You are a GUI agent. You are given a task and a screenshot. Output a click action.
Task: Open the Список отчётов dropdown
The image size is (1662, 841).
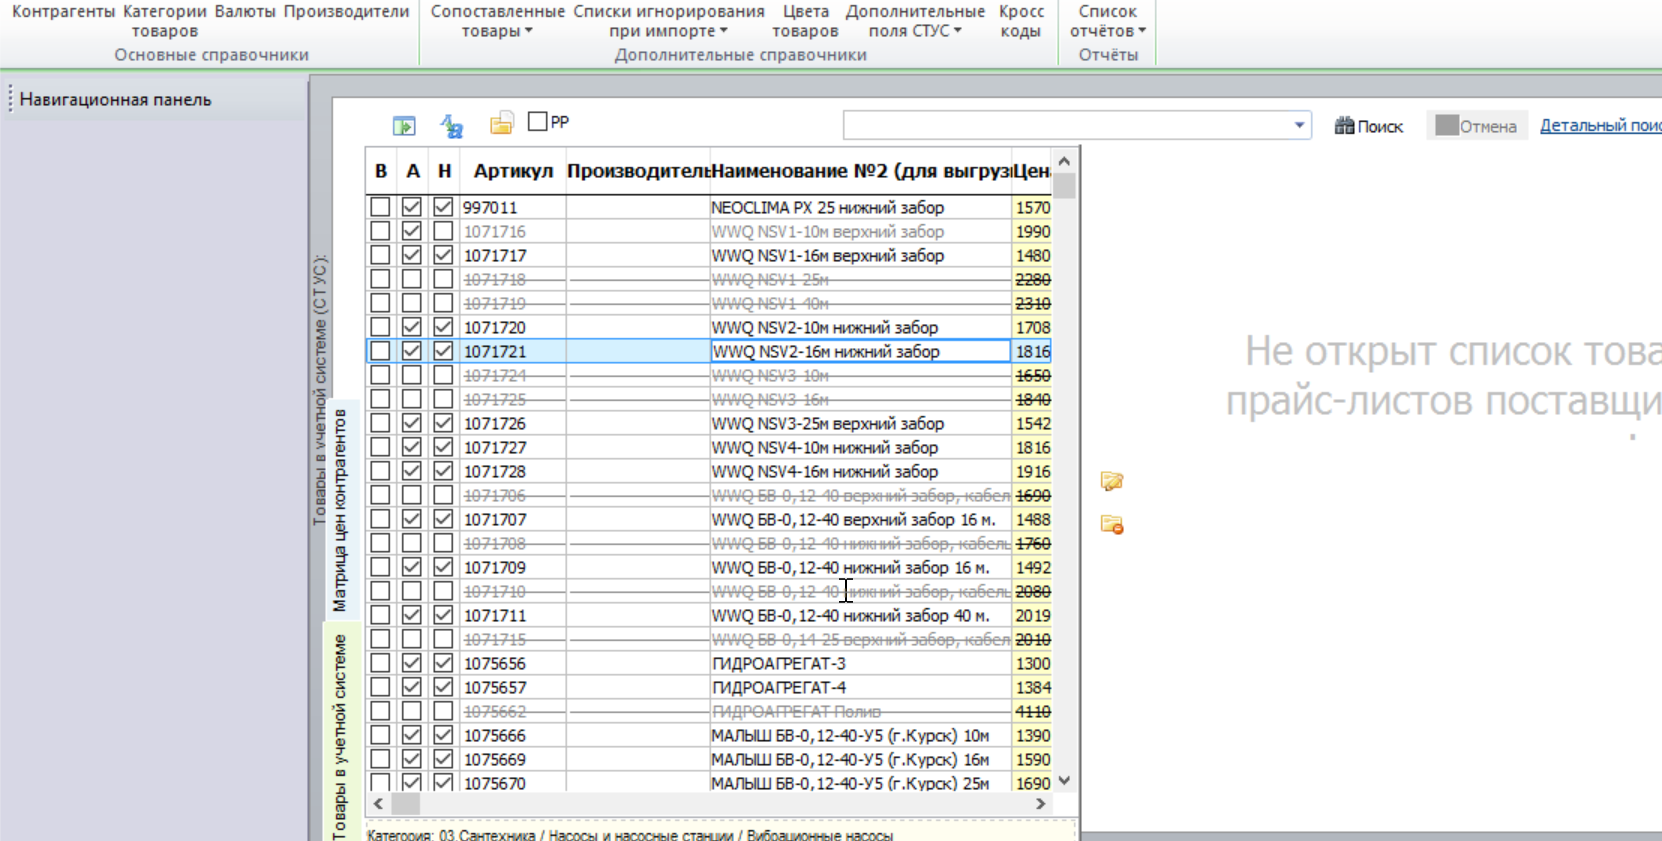tap(1107, 21)
